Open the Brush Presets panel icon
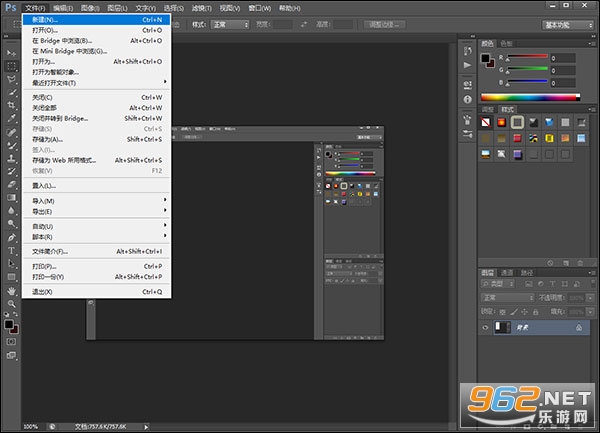Viewport: 600px width, 433px height. click(x=468, y=134)
